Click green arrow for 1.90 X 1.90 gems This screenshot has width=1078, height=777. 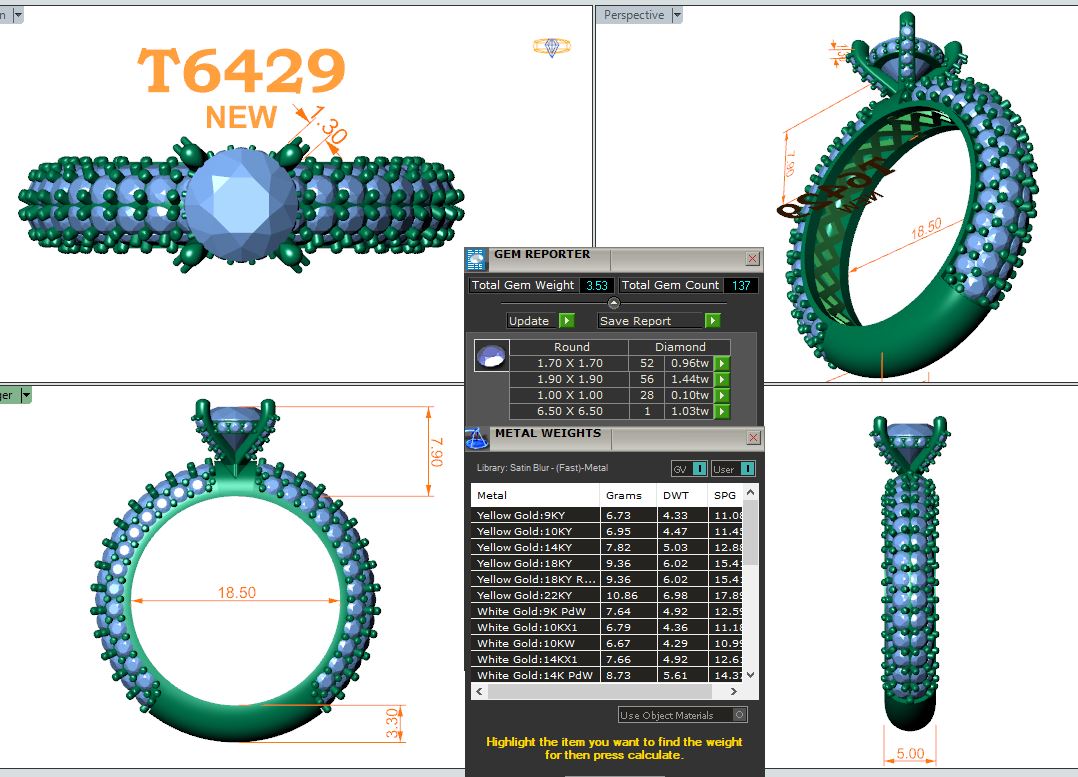pos(721,380)
